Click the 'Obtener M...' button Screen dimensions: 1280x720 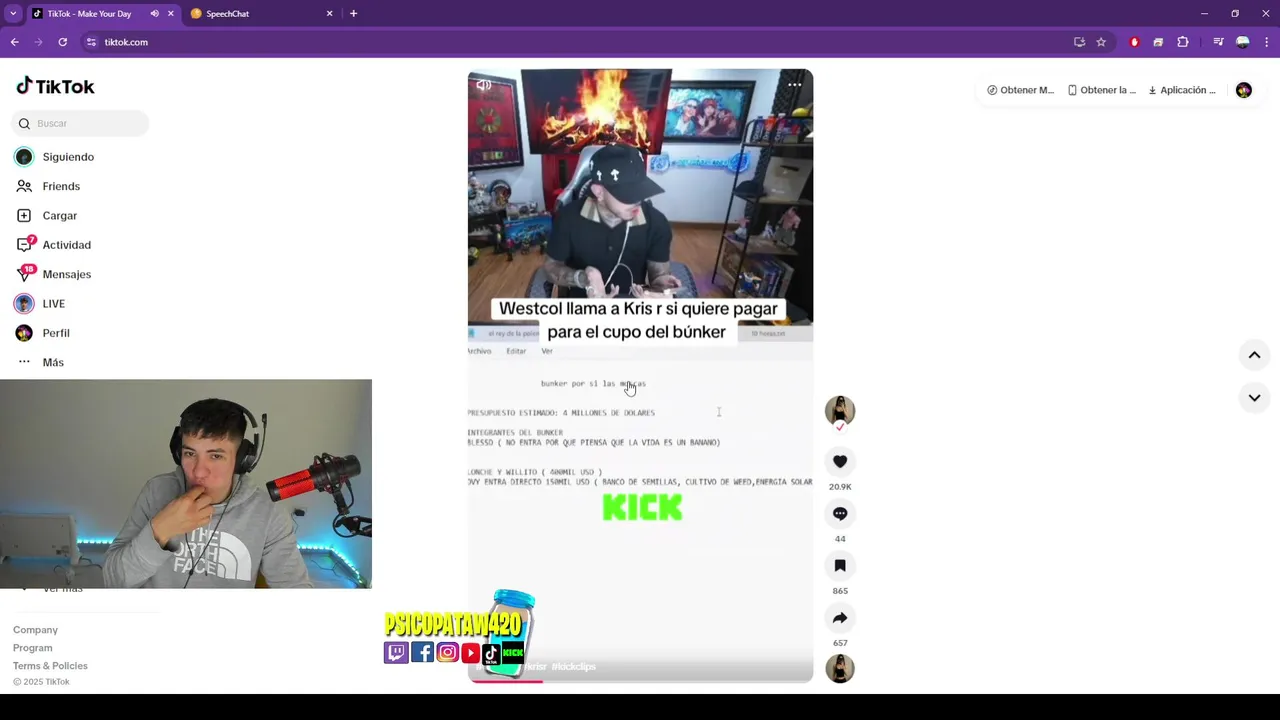1021,90
